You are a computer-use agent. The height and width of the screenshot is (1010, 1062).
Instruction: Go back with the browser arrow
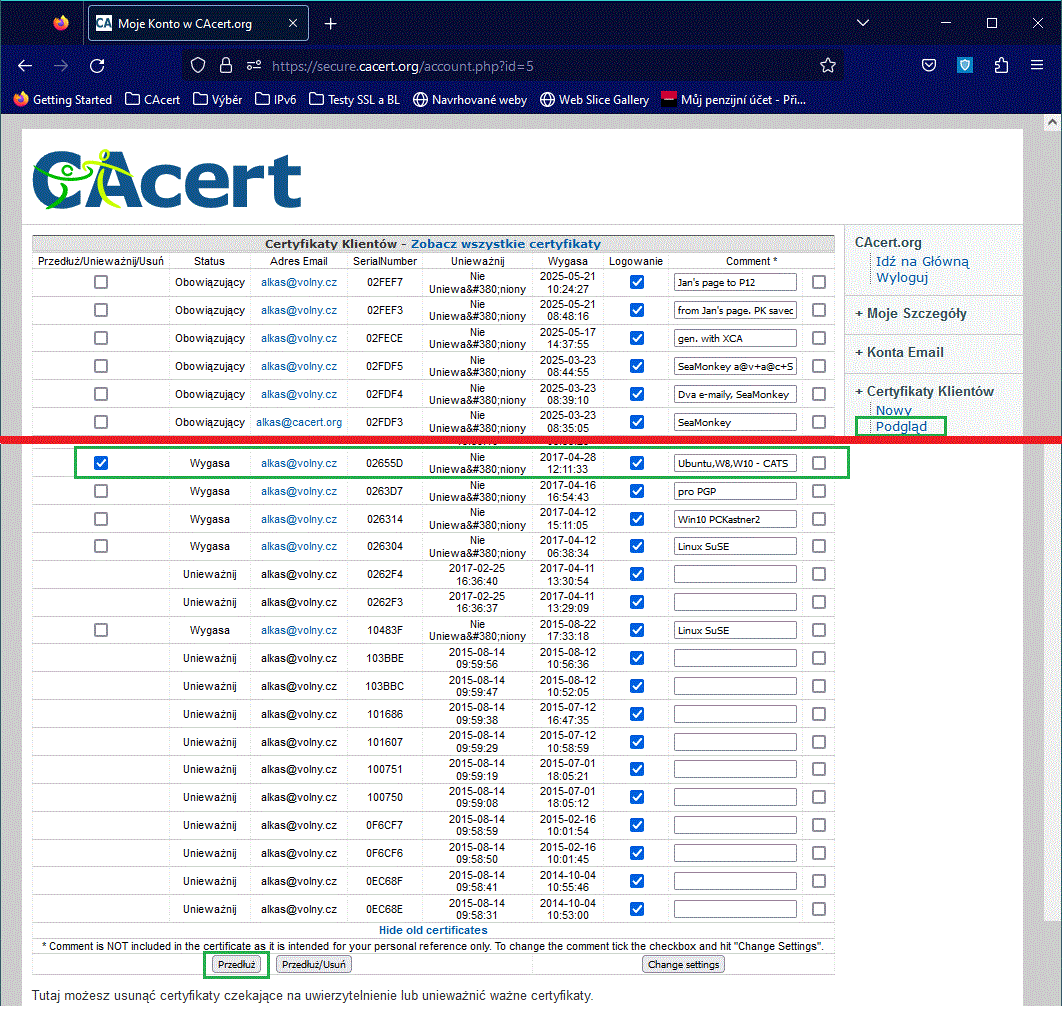(26, 66)
